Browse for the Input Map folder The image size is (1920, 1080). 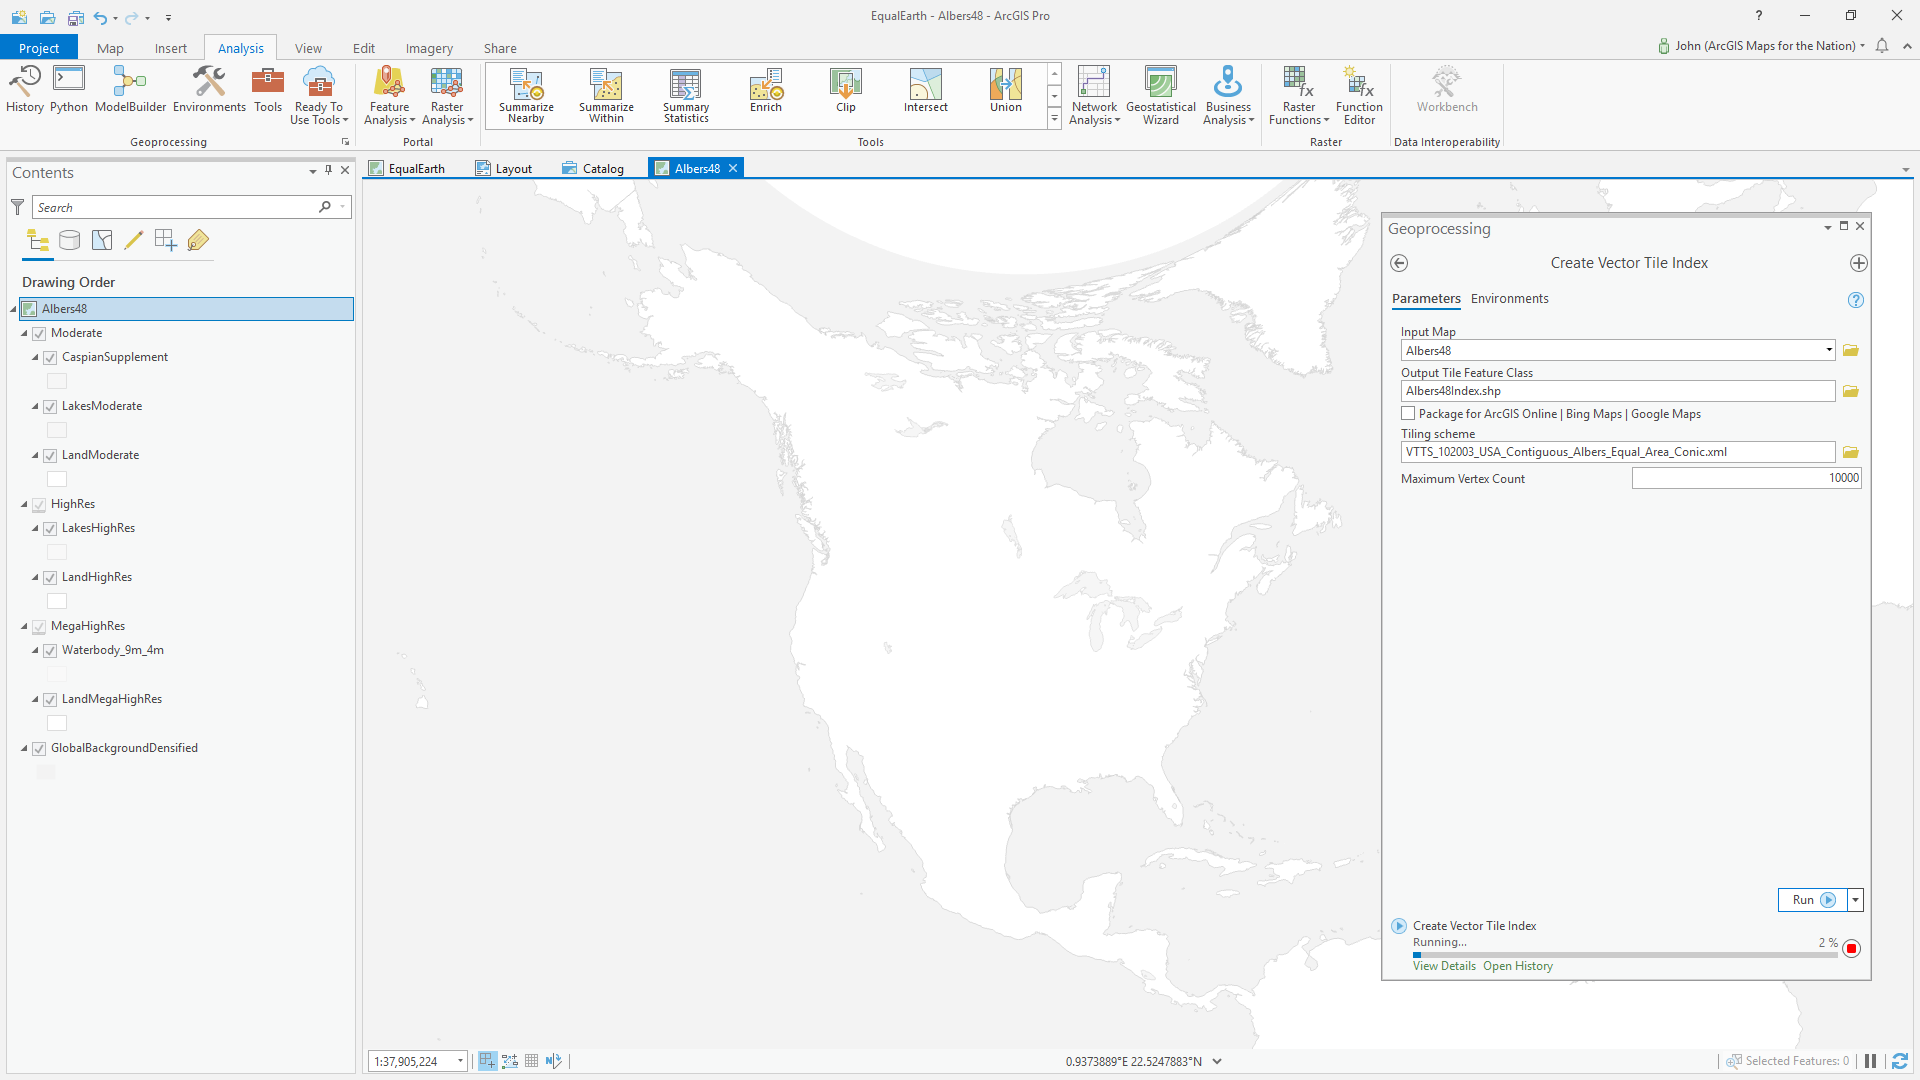(x=1851, y=351)
